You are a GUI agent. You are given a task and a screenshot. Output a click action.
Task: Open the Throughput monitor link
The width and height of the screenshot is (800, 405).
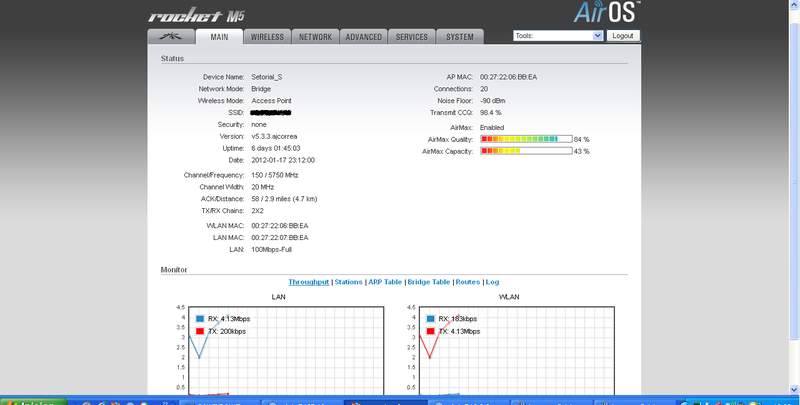coord(309,282)
